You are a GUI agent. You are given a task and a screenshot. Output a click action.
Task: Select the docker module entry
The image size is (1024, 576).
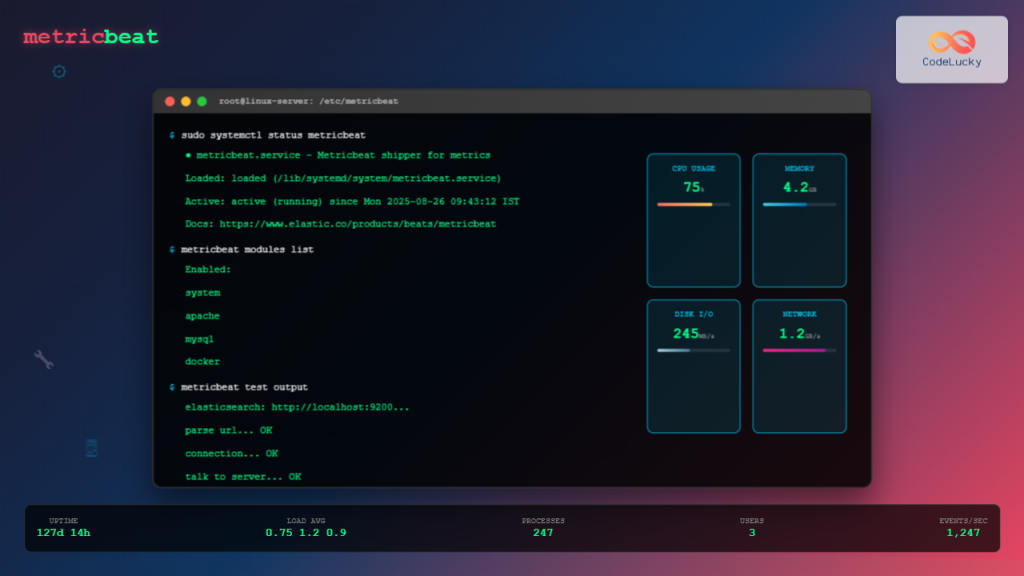pyautogui.click(x=201, y=362)
